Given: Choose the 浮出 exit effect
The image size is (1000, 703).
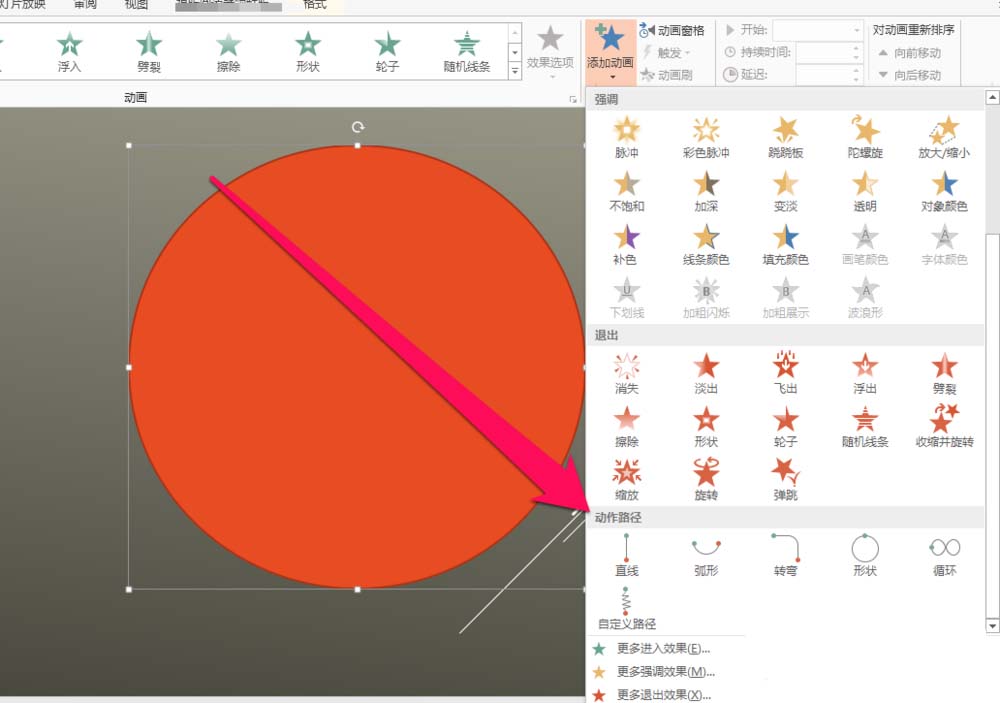Looking at the screenshot, I should (865, 373).
